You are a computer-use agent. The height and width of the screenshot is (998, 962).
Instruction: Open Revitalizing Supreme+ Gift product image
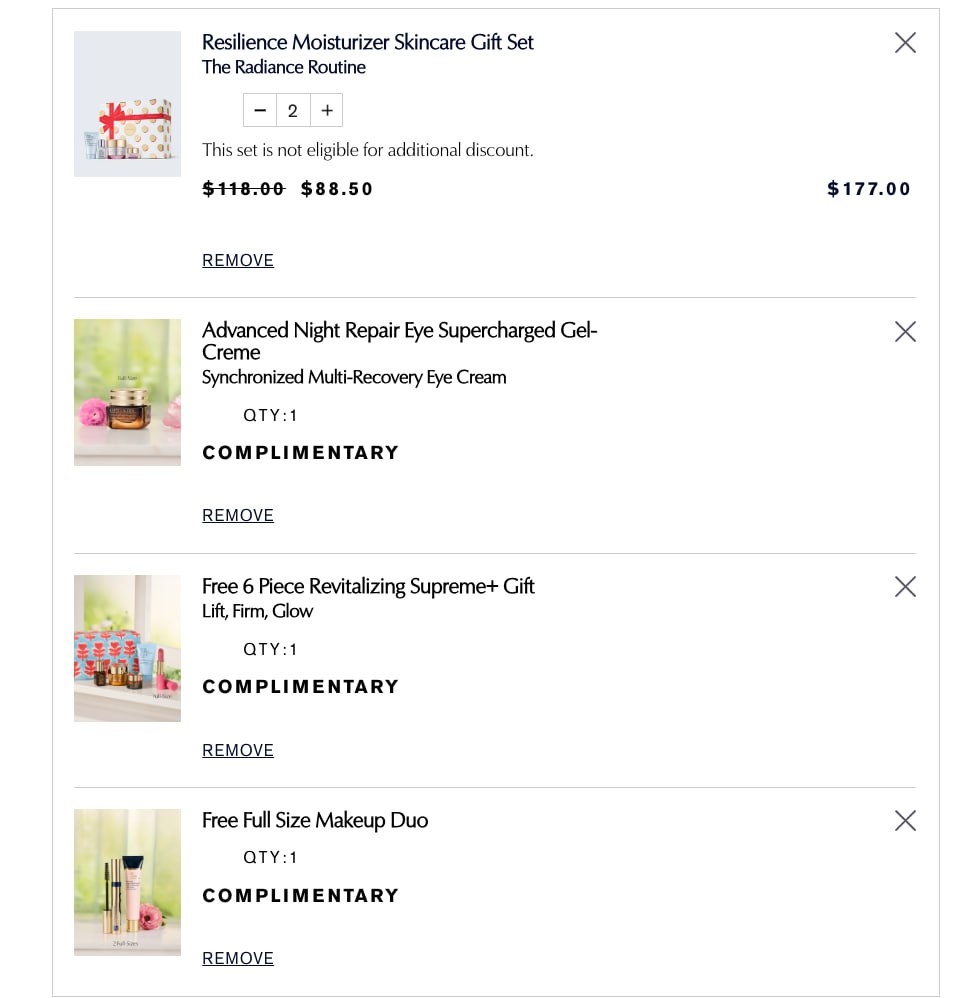point(128,648)
